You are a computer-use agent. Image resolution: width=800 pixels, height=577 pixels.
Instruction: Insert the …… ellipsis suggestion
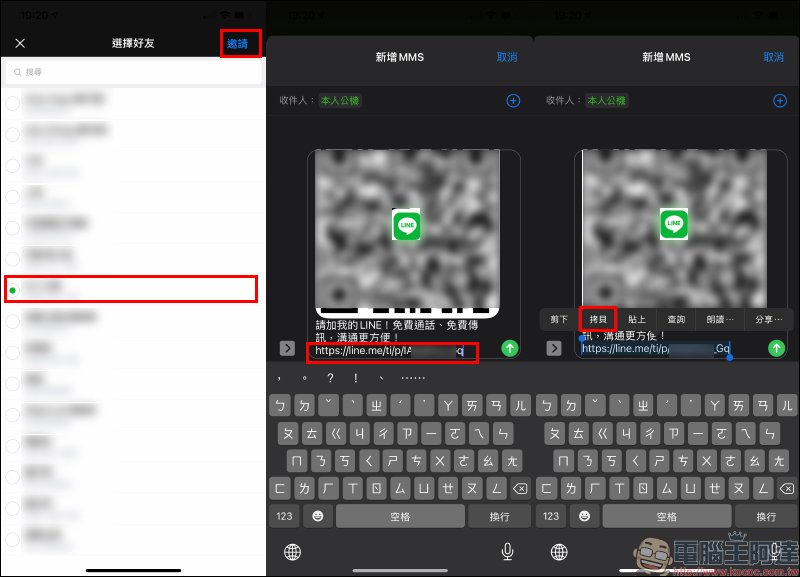(413, 378)
